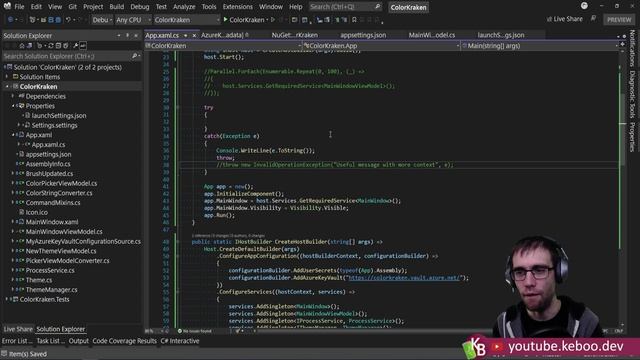Click the Properties wrench icon in Solution Explorer
Viewport: 640px width, 360px height.
coord(76,46)
